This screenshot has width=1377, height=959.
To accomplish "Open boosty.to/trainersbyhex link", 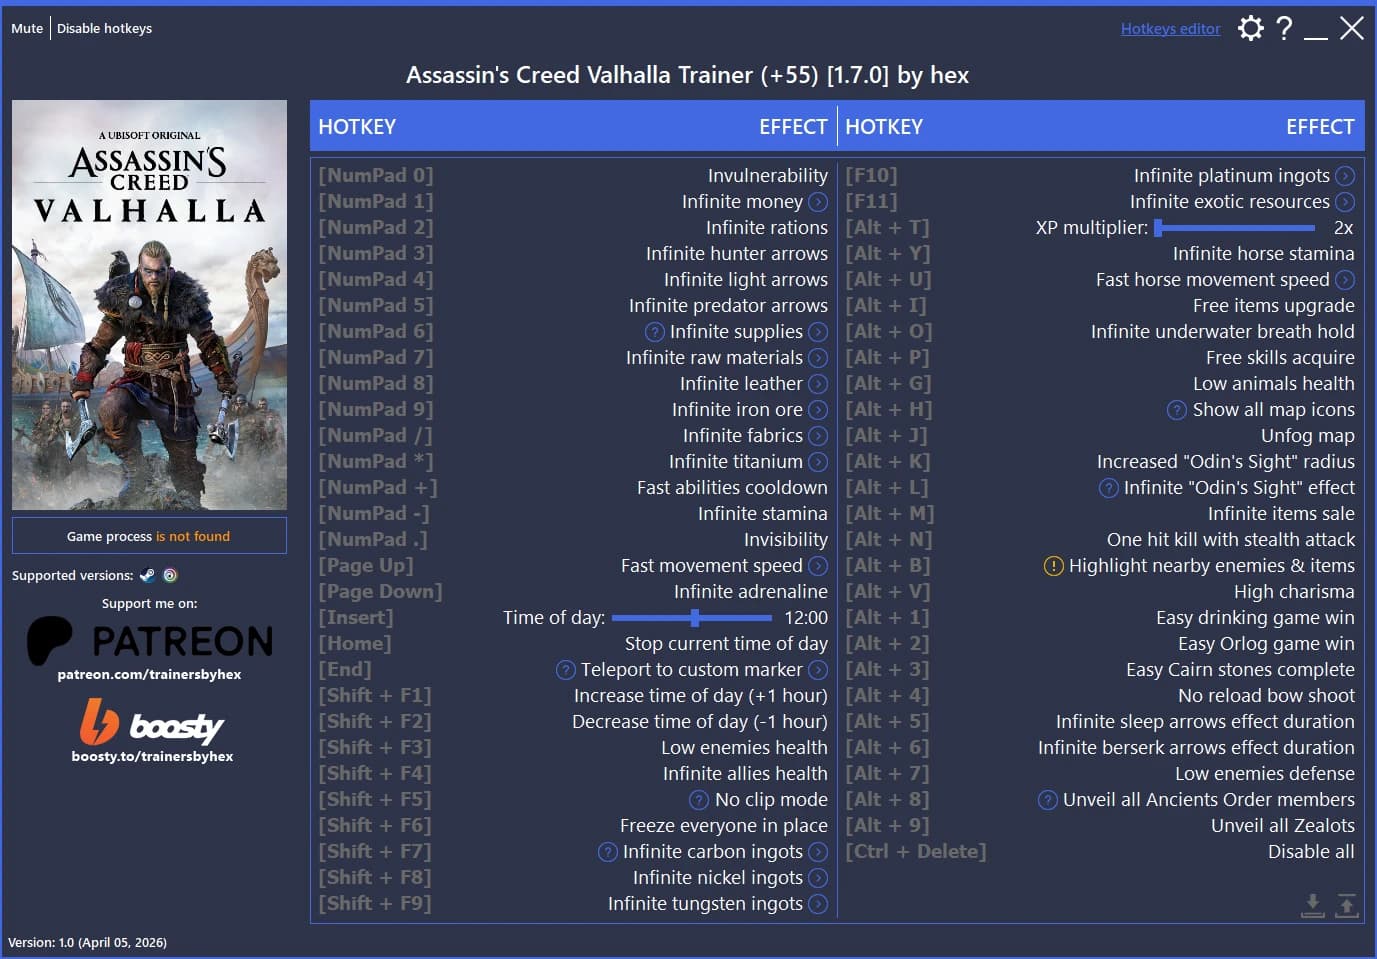I will coord(152,757).
